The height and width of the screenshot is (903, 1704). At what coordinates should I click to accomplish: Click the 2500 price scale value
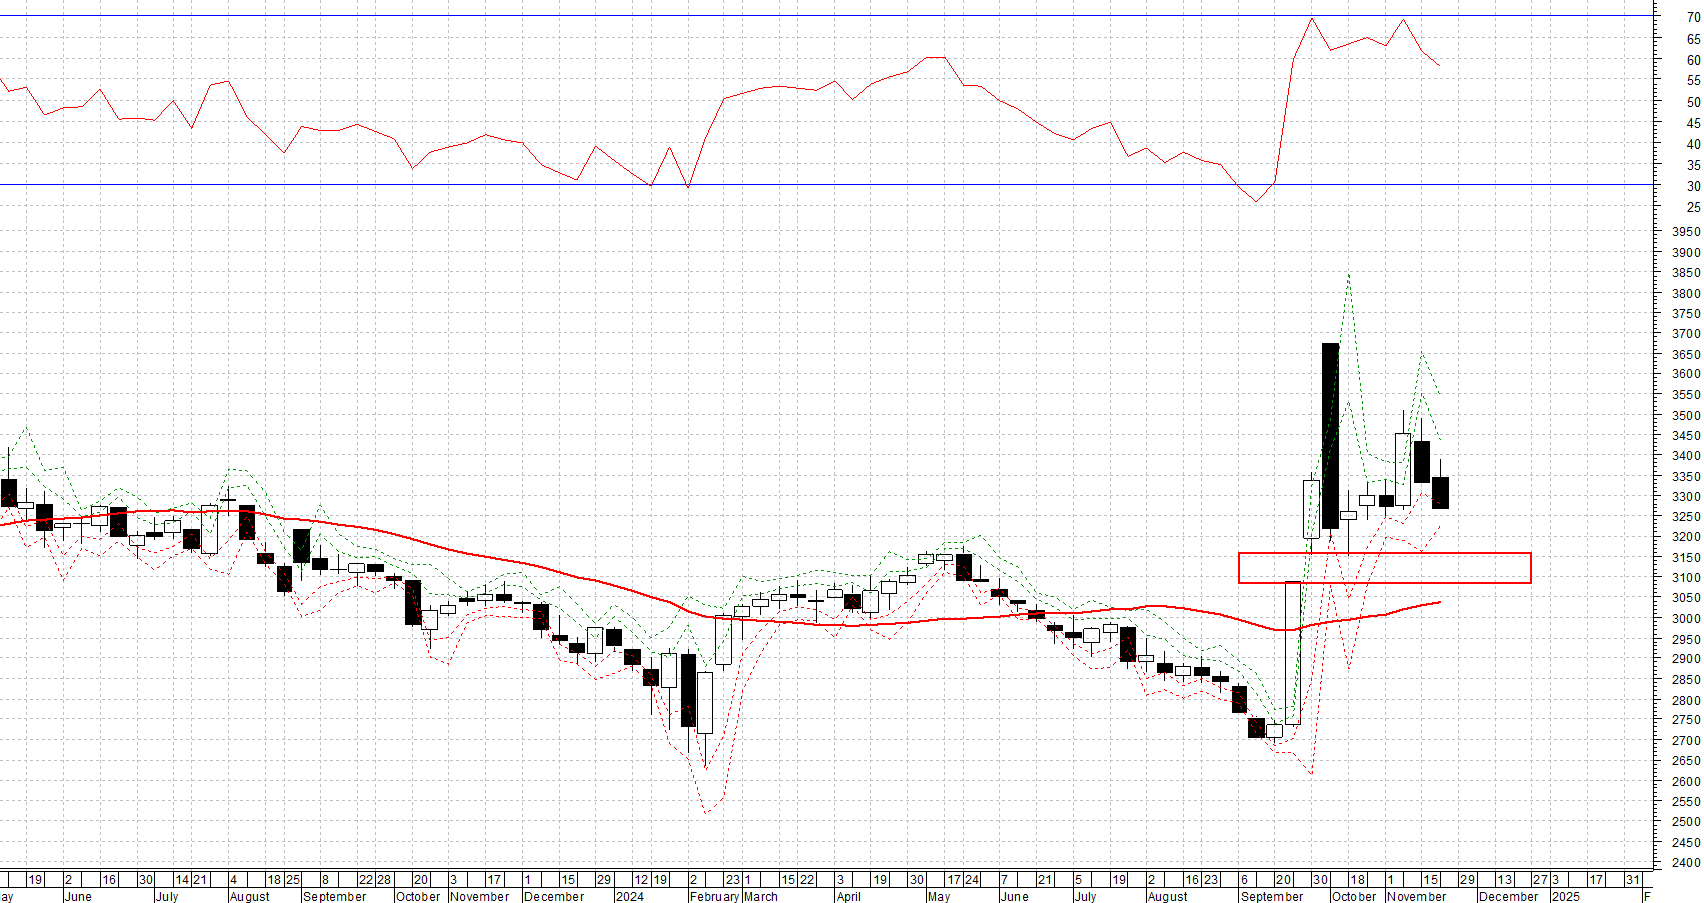click(x=1685, y=822)
